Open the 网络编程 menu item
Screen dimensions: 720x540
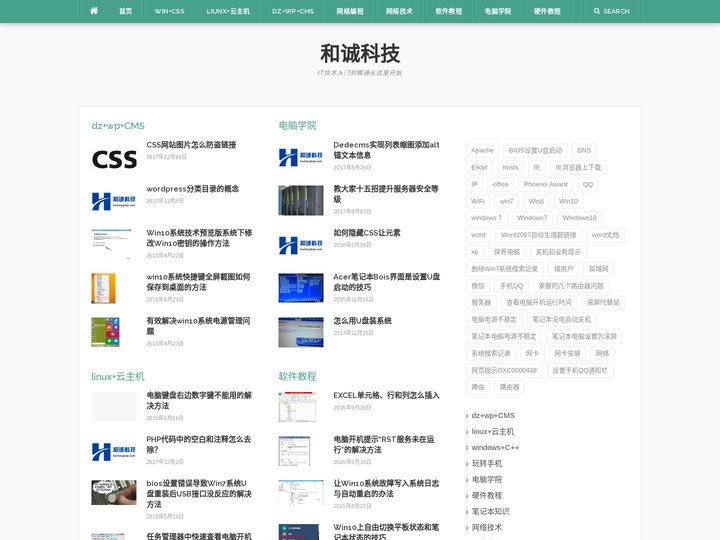click(x=350, y=11)
